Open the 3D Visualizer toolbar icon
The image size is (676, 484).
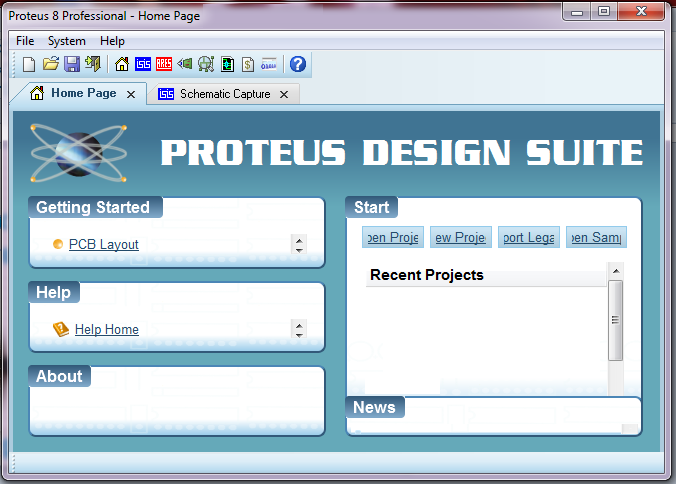(185, 64)
